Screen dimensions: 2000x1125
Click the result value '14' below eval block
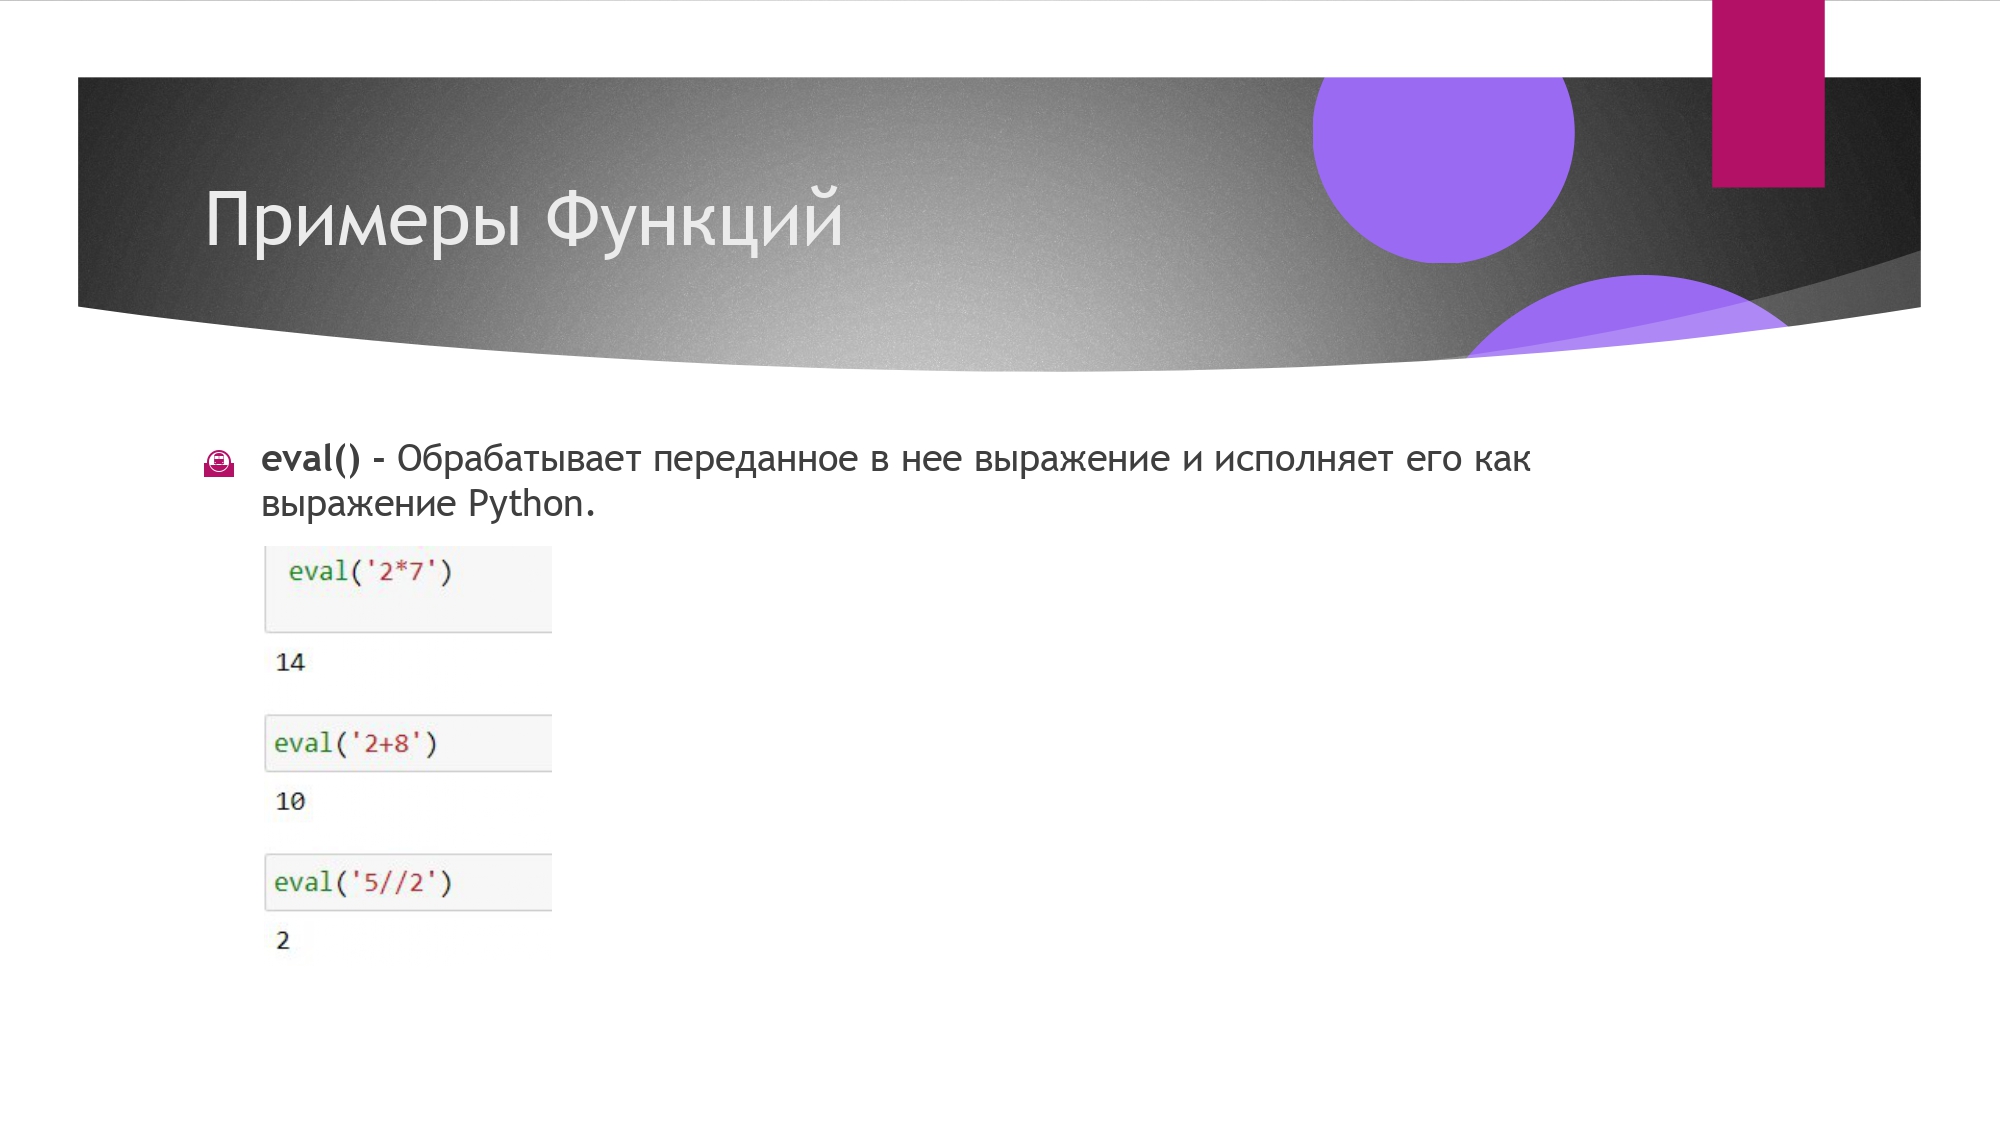click(x=291, y=661)
